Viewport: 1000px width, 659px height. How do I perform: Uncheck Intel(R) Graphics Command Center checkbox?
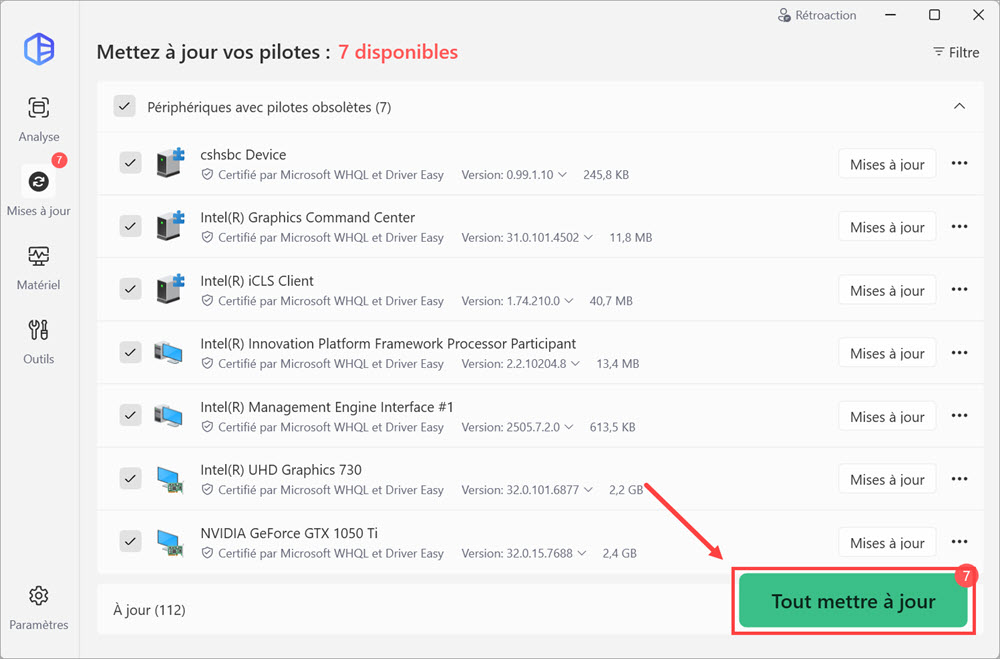point(130,226)
